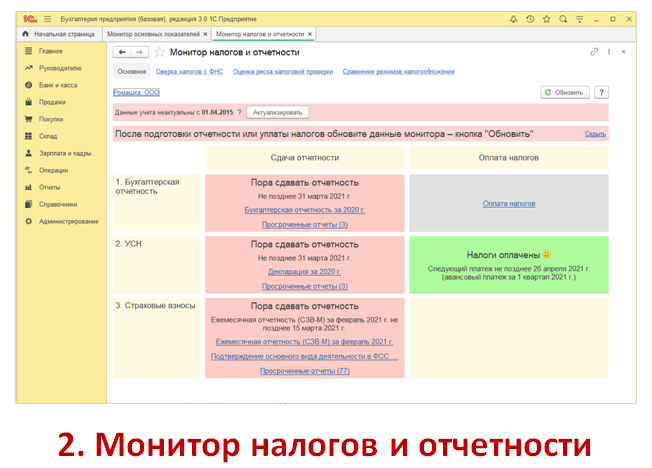Open favorites star icon in title bar
Viewport: 652px width, 468px height.
click(546, 19)
